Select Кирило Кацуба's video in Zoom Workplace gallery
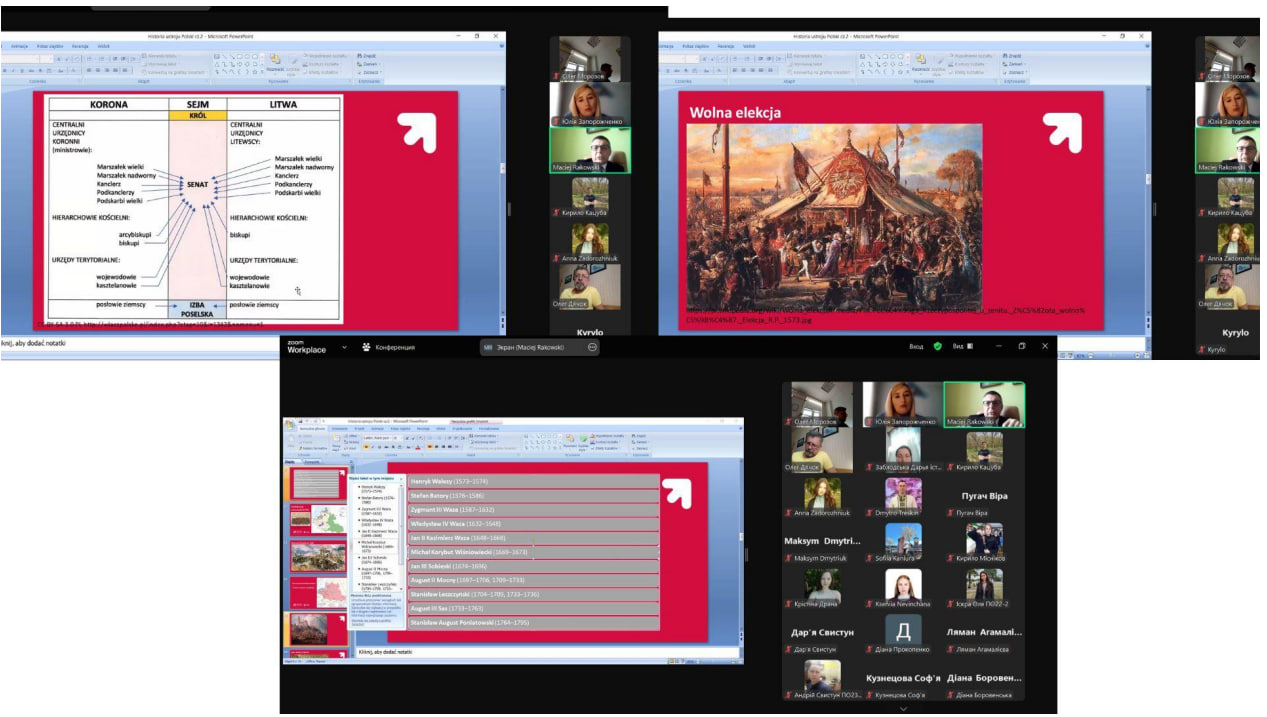Viewport: 1267px width, 717px height. point(984,451)
